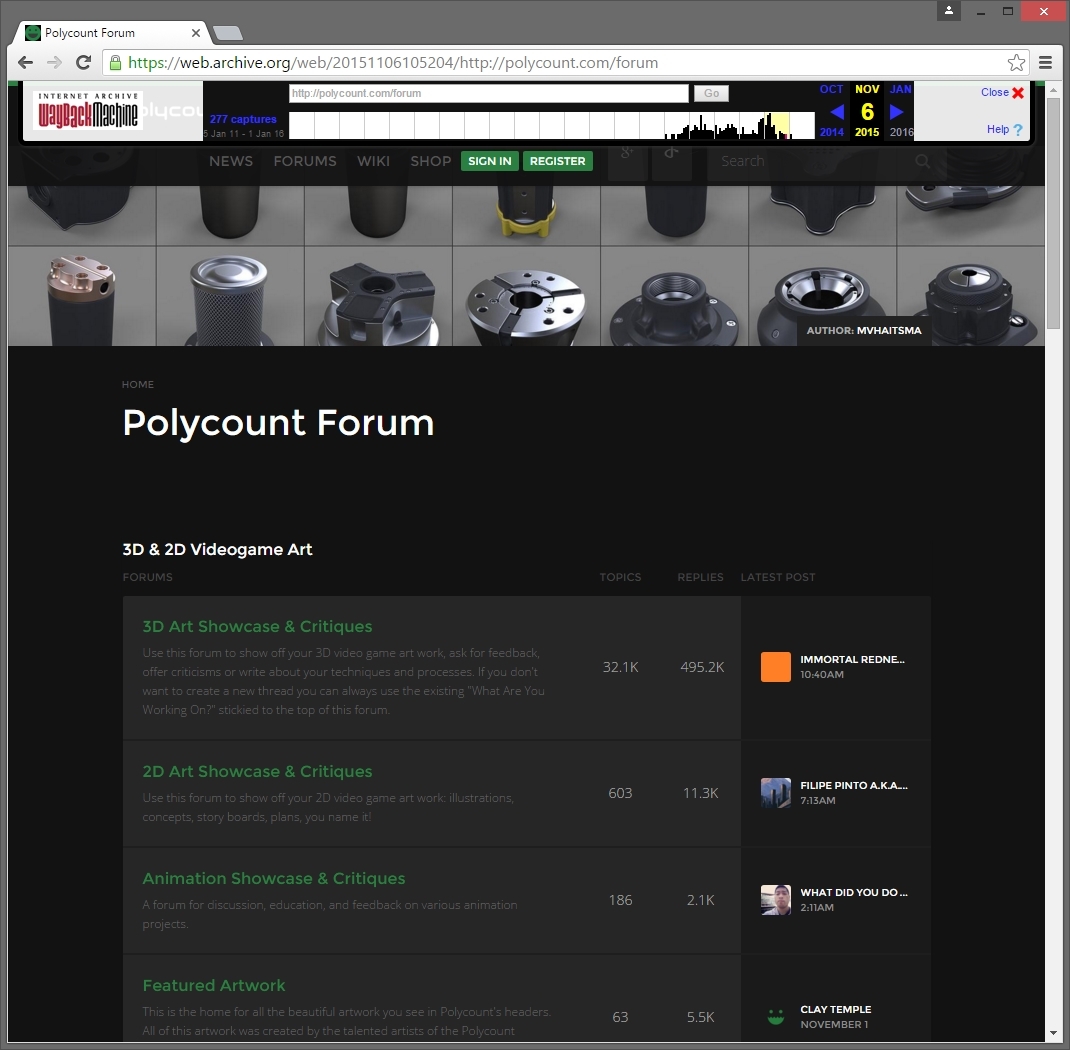Click the Wayback Machine logo
This screenshot has height=1050, width=1070.
88,111
